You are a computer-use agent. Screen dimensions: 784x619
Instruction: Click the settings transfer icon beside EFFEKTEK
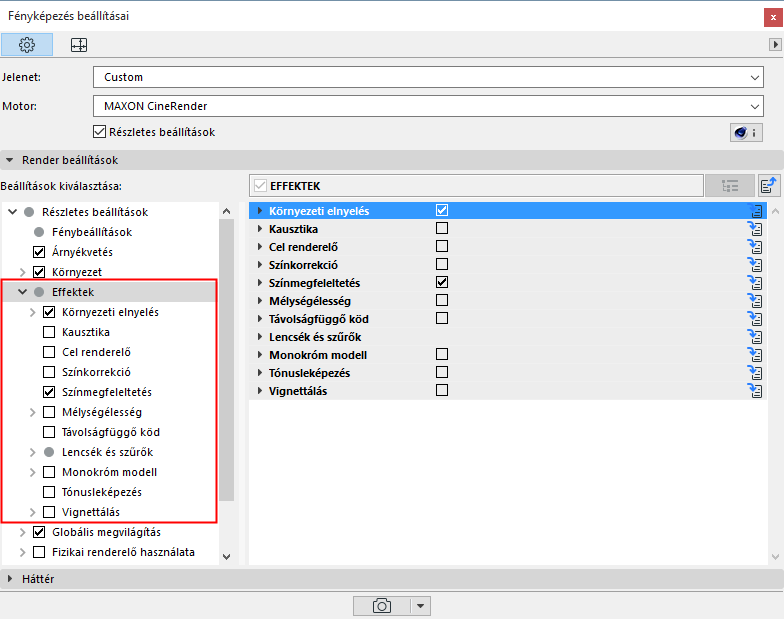[x=769, y=186]
